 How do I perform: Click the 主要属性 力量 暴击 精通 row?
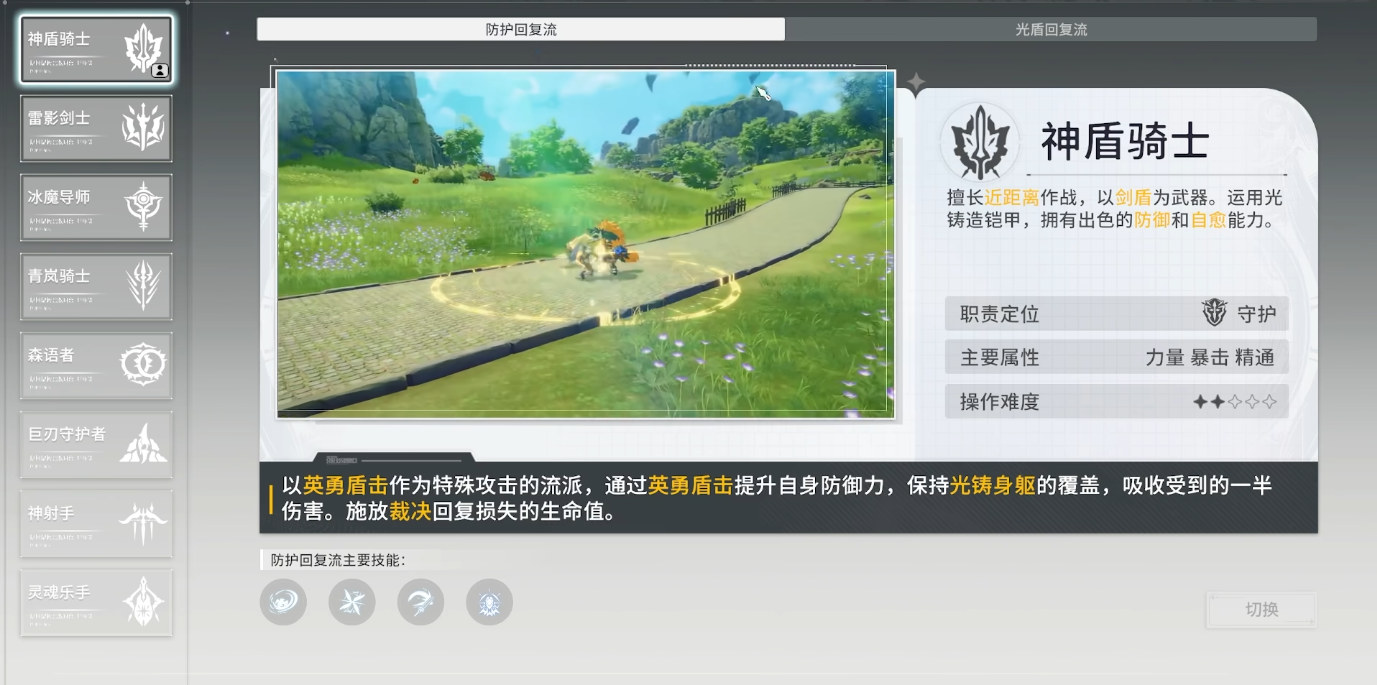point(1116,357)
